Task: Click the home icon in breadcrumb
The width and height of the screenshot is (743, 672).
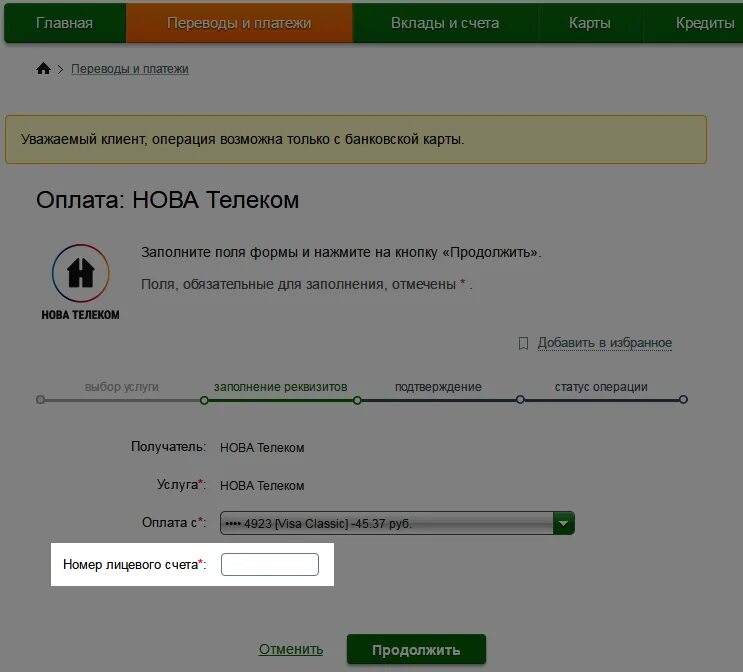Action: pyautogui.click(x=43, y=69)
